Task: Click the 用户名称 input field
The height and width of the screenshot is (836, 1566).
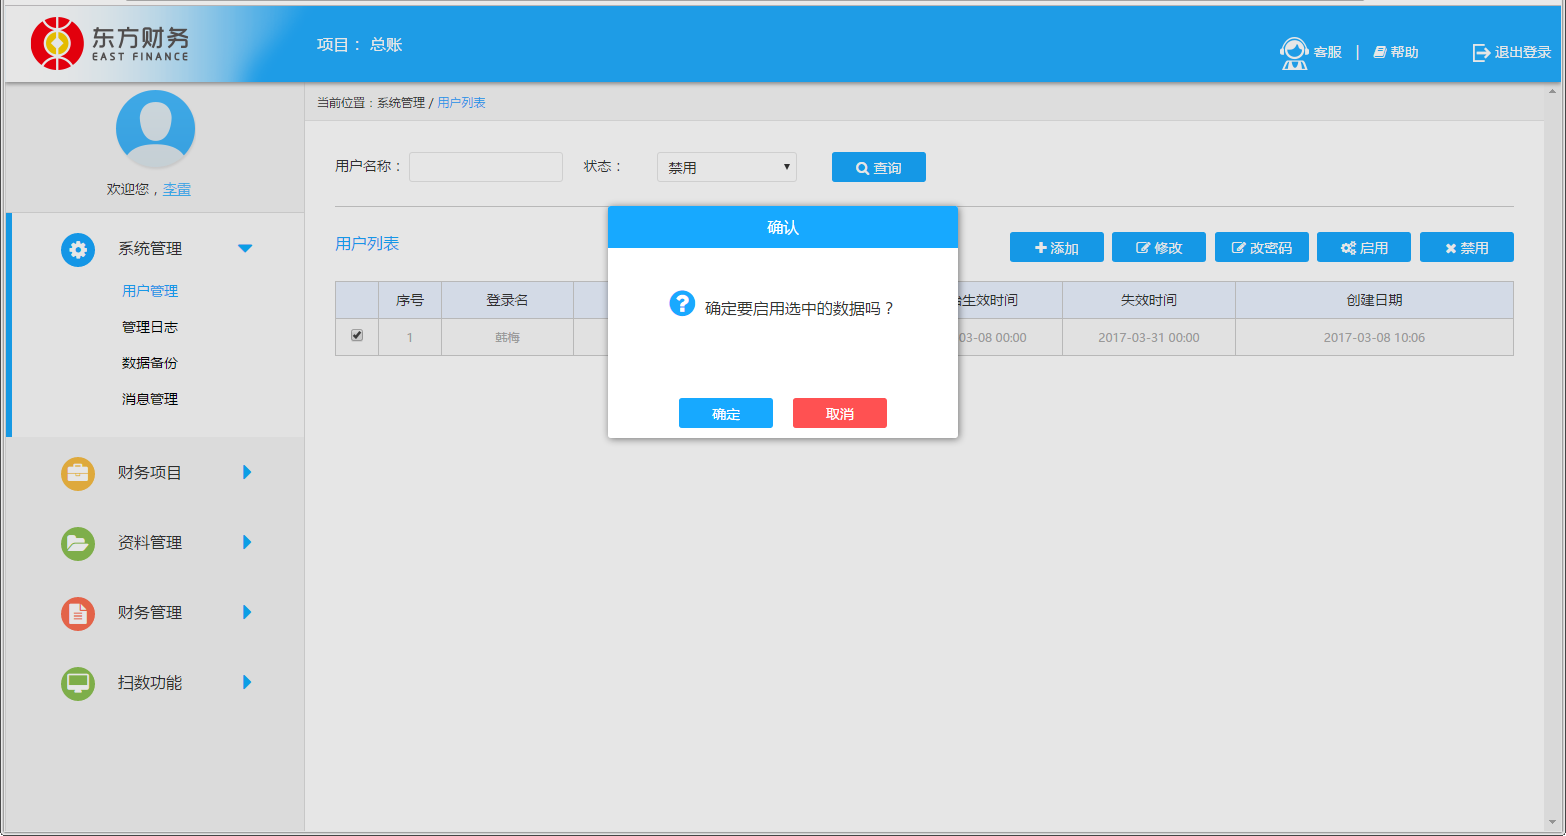Action: [x=486, y=167]
